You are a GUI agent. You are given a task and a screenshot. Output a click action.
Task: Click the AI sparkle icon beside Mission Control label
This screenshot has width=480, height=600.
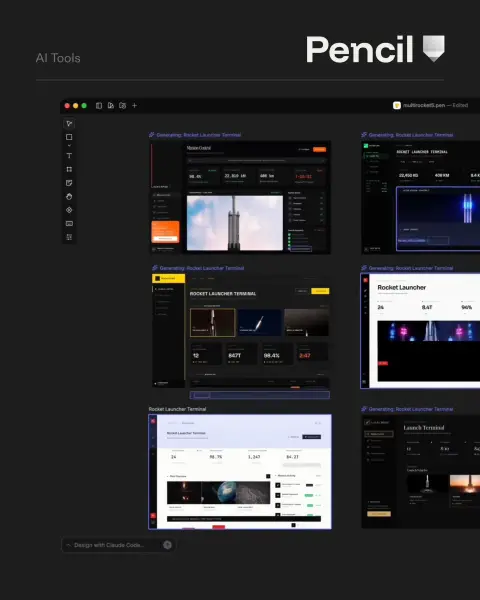click(152, 135)
